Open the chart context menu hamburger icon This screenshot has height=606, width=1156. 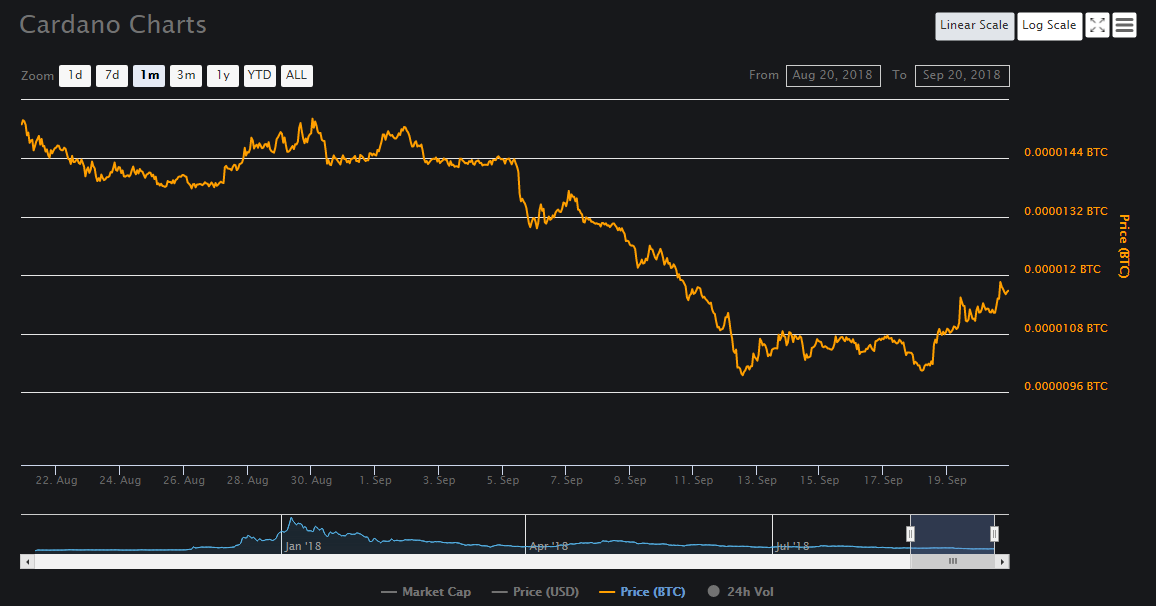tap(1124, 26)
